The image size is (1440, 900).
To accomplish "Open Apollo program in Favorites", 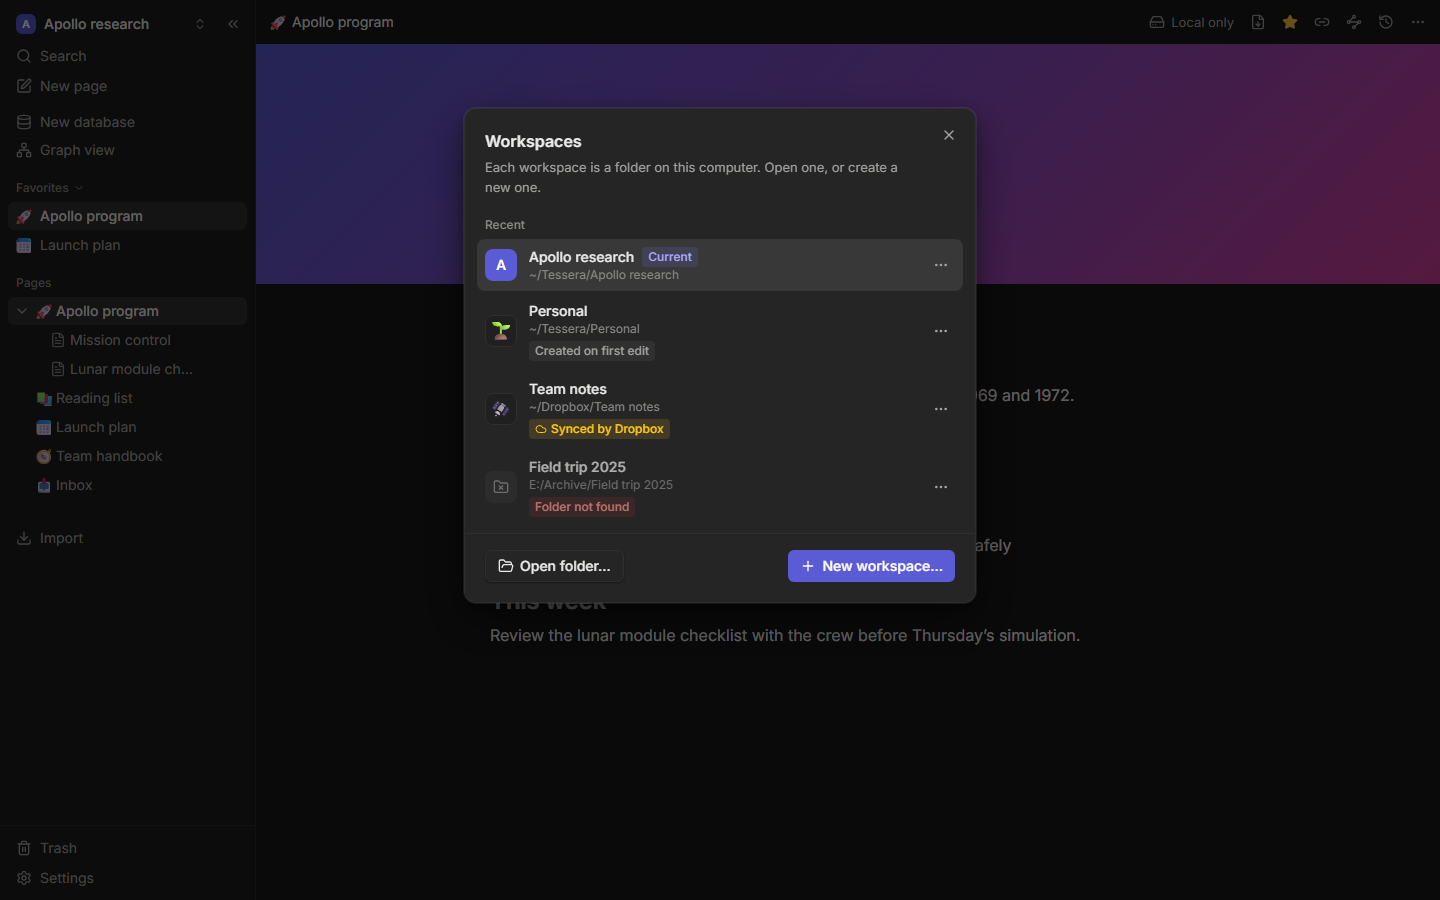I will (127, 216).
